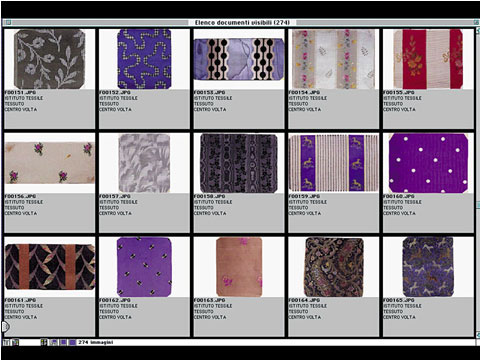Screen dimensions: 480x360
Task: Click the F00157.JPG file name label
Action: (115, 196)
